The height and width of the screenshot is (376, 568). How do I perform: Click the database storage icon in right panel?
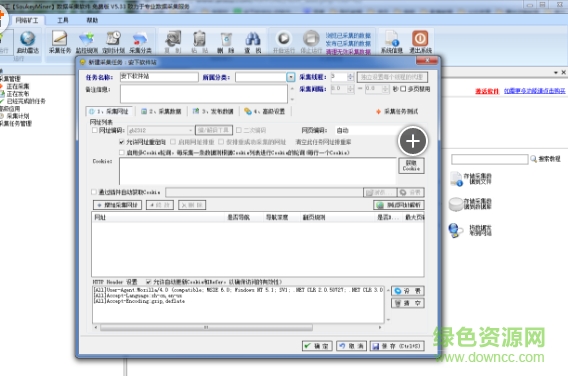click(456, 204)
